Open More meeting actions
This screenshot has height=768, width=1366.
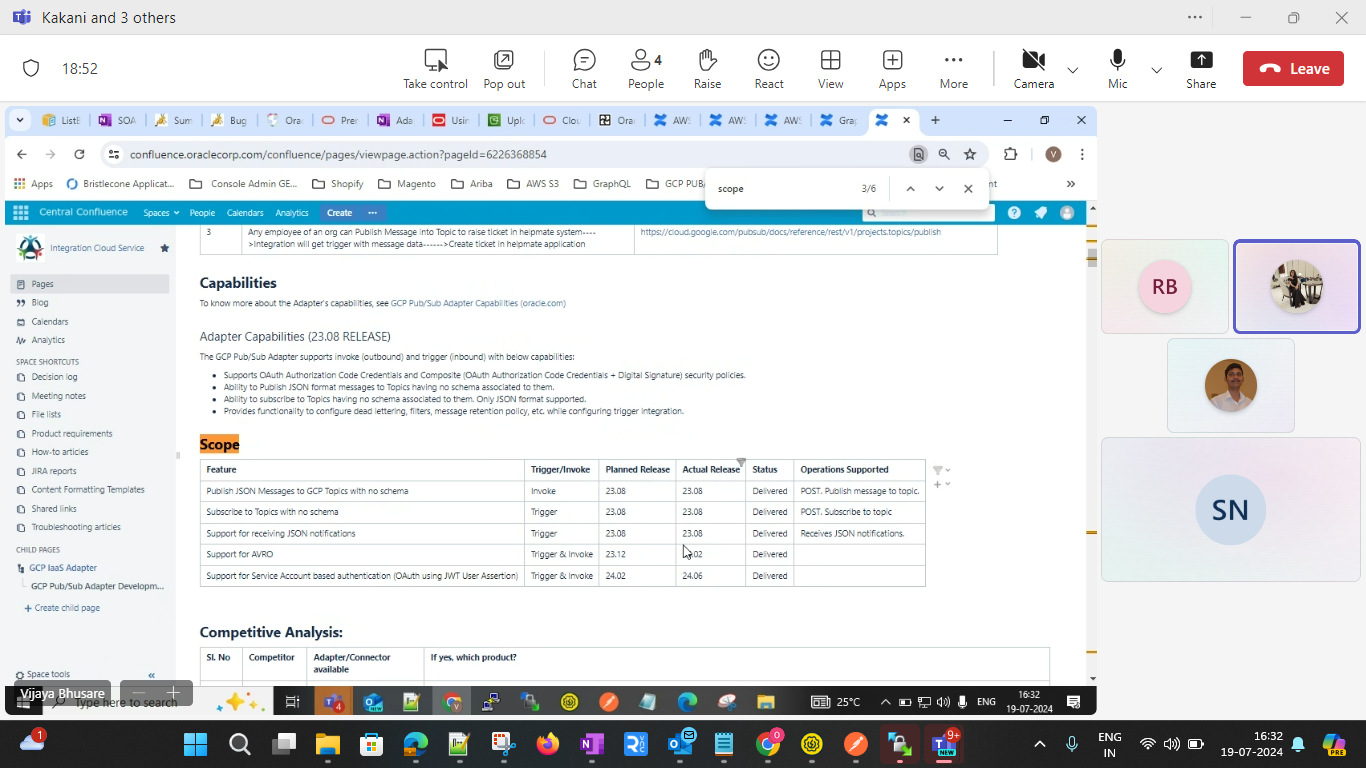[x=954, y=69]
